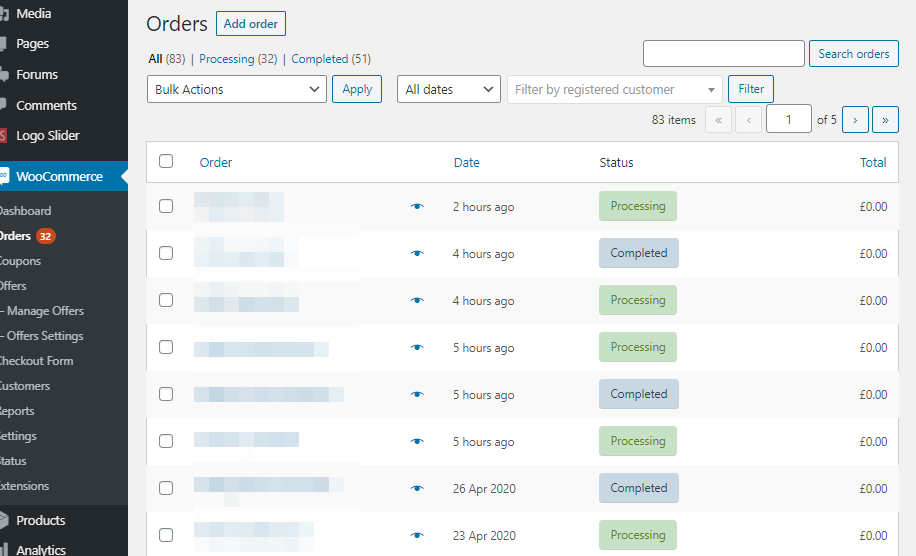Select checkbox for the 26 Apr 2020 order
Screen dimensions: 916x556
point(166,488)
